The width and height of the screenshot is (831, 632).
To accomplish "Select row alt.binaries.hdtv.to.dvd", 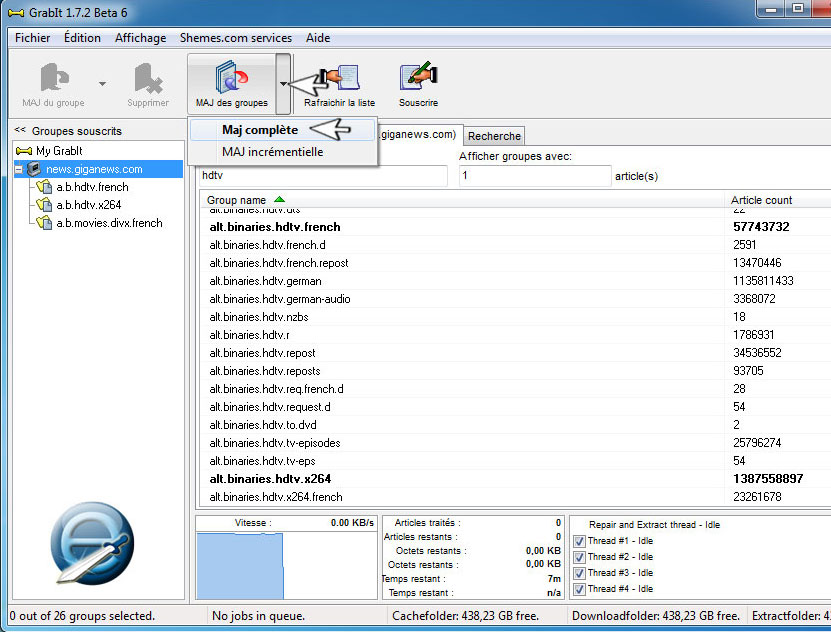I will click(515, 425).
